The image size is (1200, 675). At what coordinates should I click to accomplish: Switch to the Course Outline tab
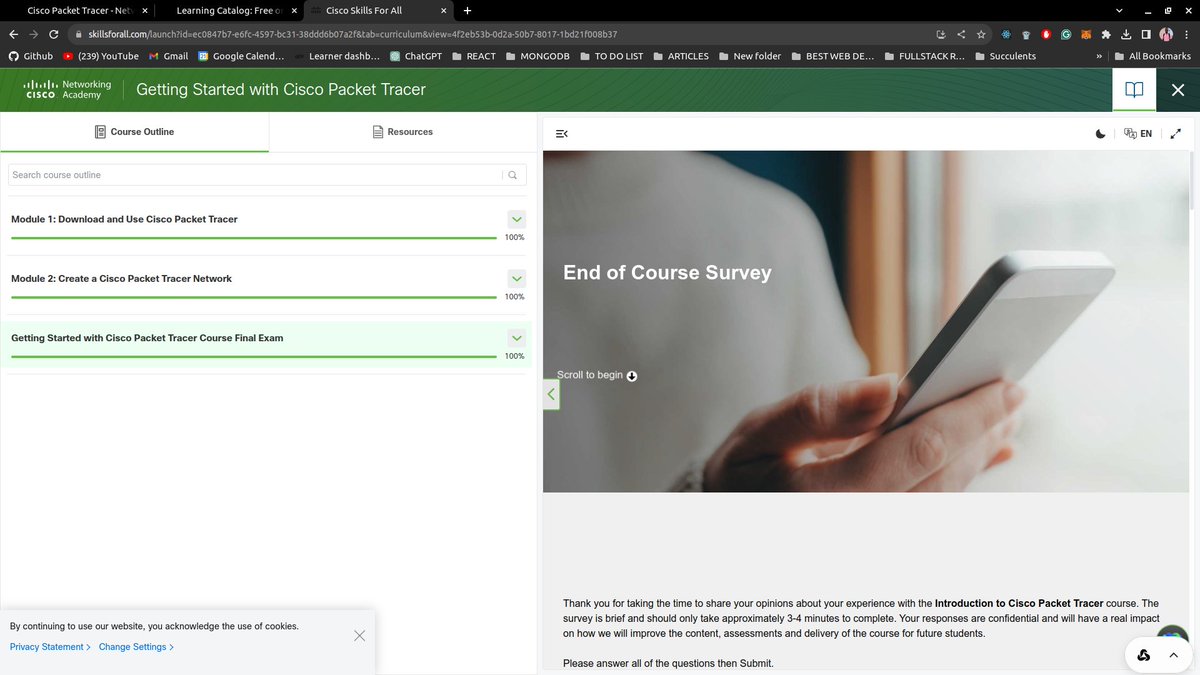[x=134, y=132]
